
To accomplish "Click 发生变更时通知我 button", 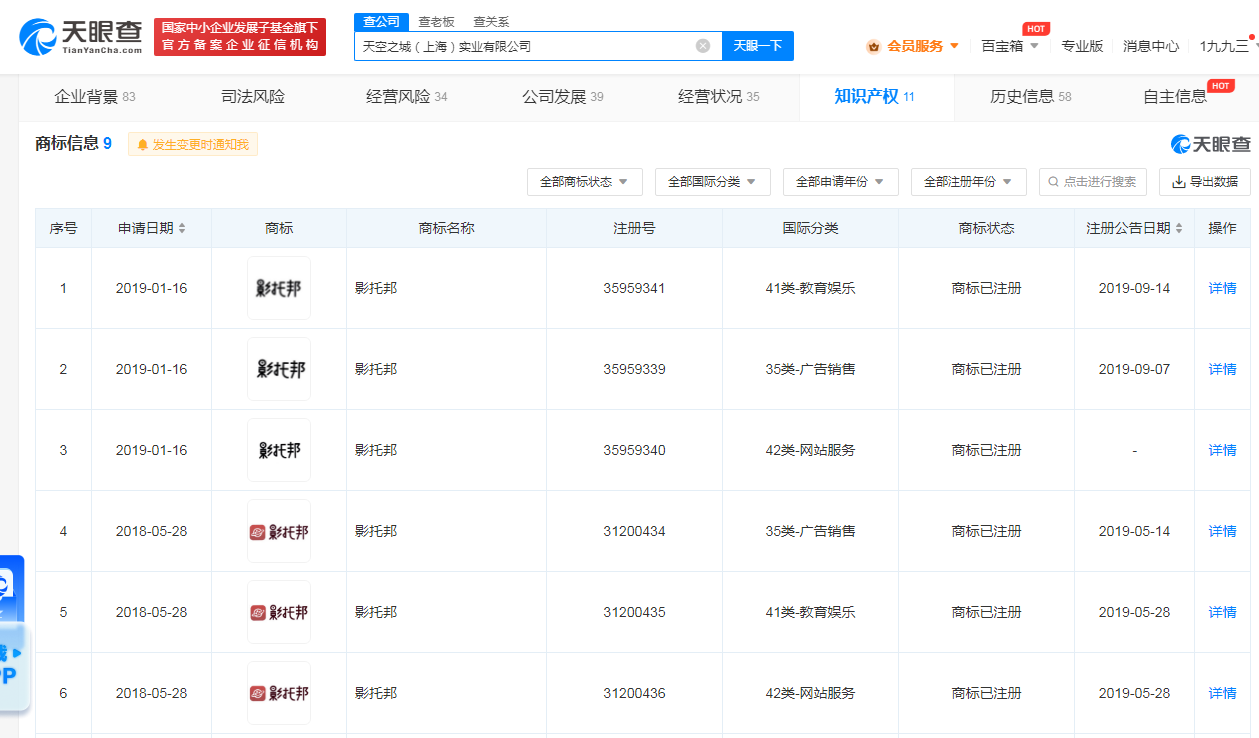I will [193, 145].
